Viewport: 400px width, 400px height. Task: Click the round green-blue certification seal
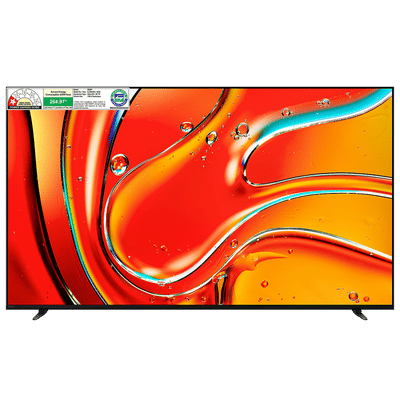coord(119,98)
